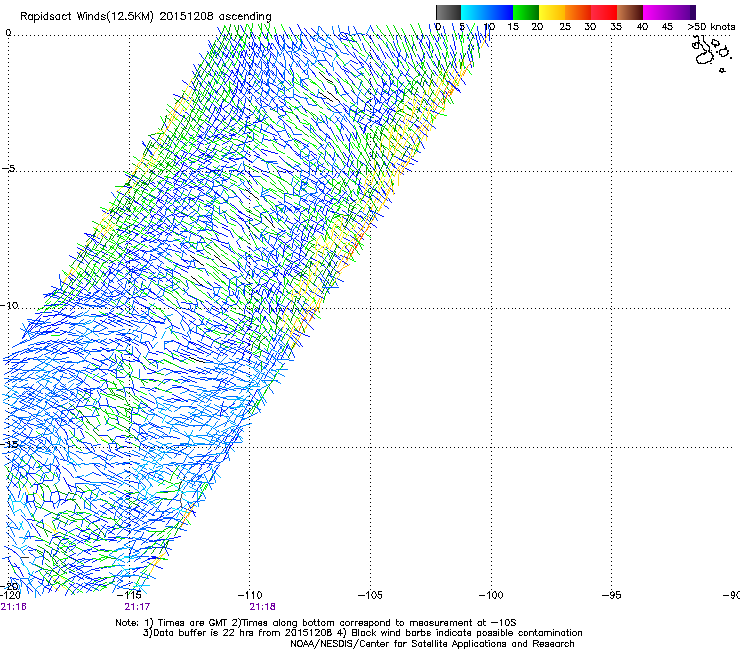Click the yellow 20-25 knots color bar segment
The image size is (740, 650).
pyautogui.click(x=552, y=12)
